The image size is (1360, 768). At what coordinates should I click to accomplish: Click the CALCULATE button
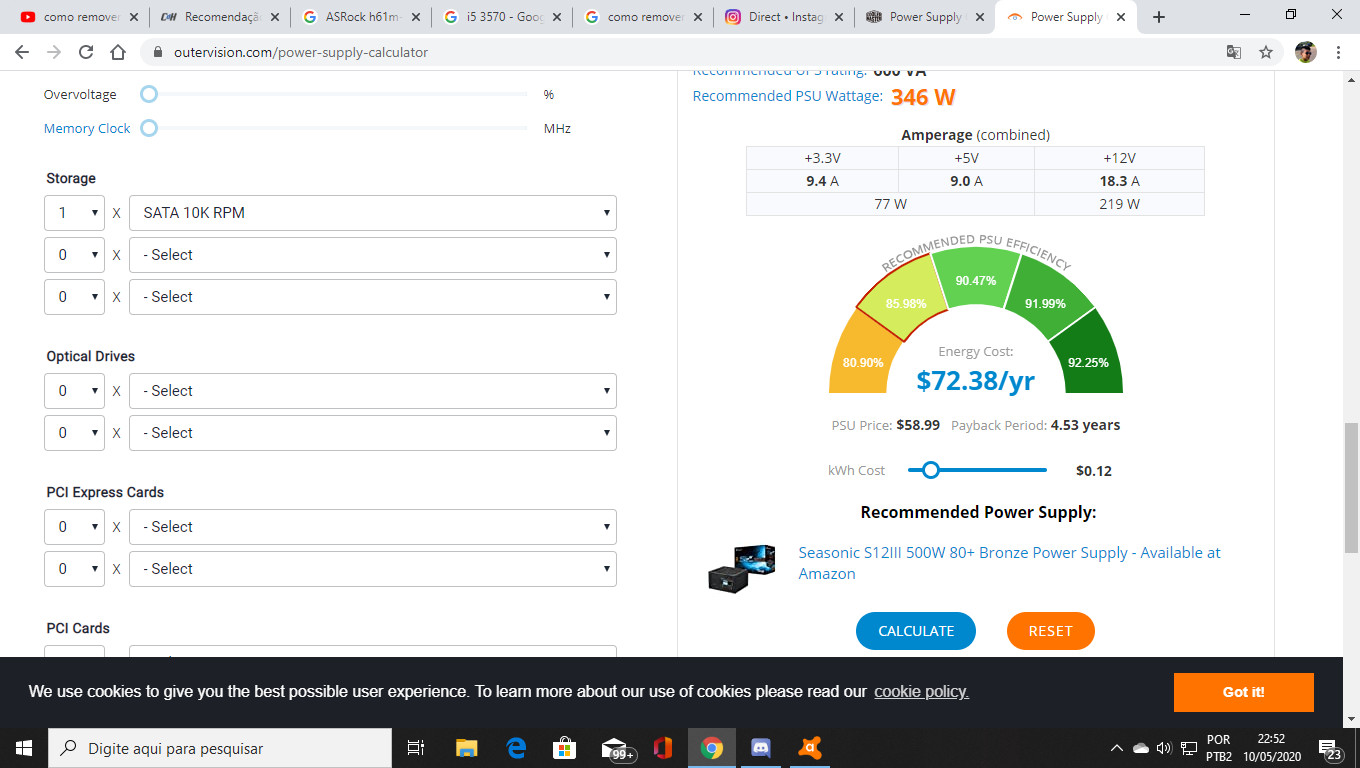pos(916,631)
